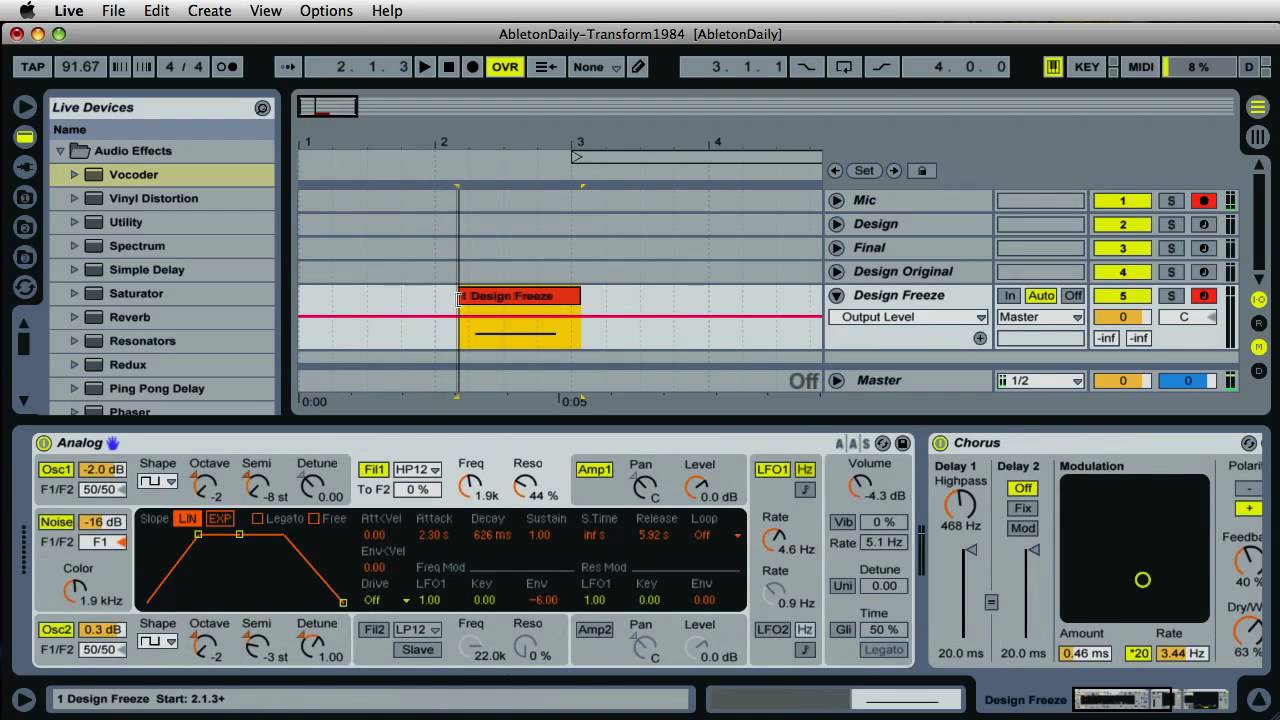Toggle the Follow arrow button
1280x720 pixels.
click(x=289, y=67)
